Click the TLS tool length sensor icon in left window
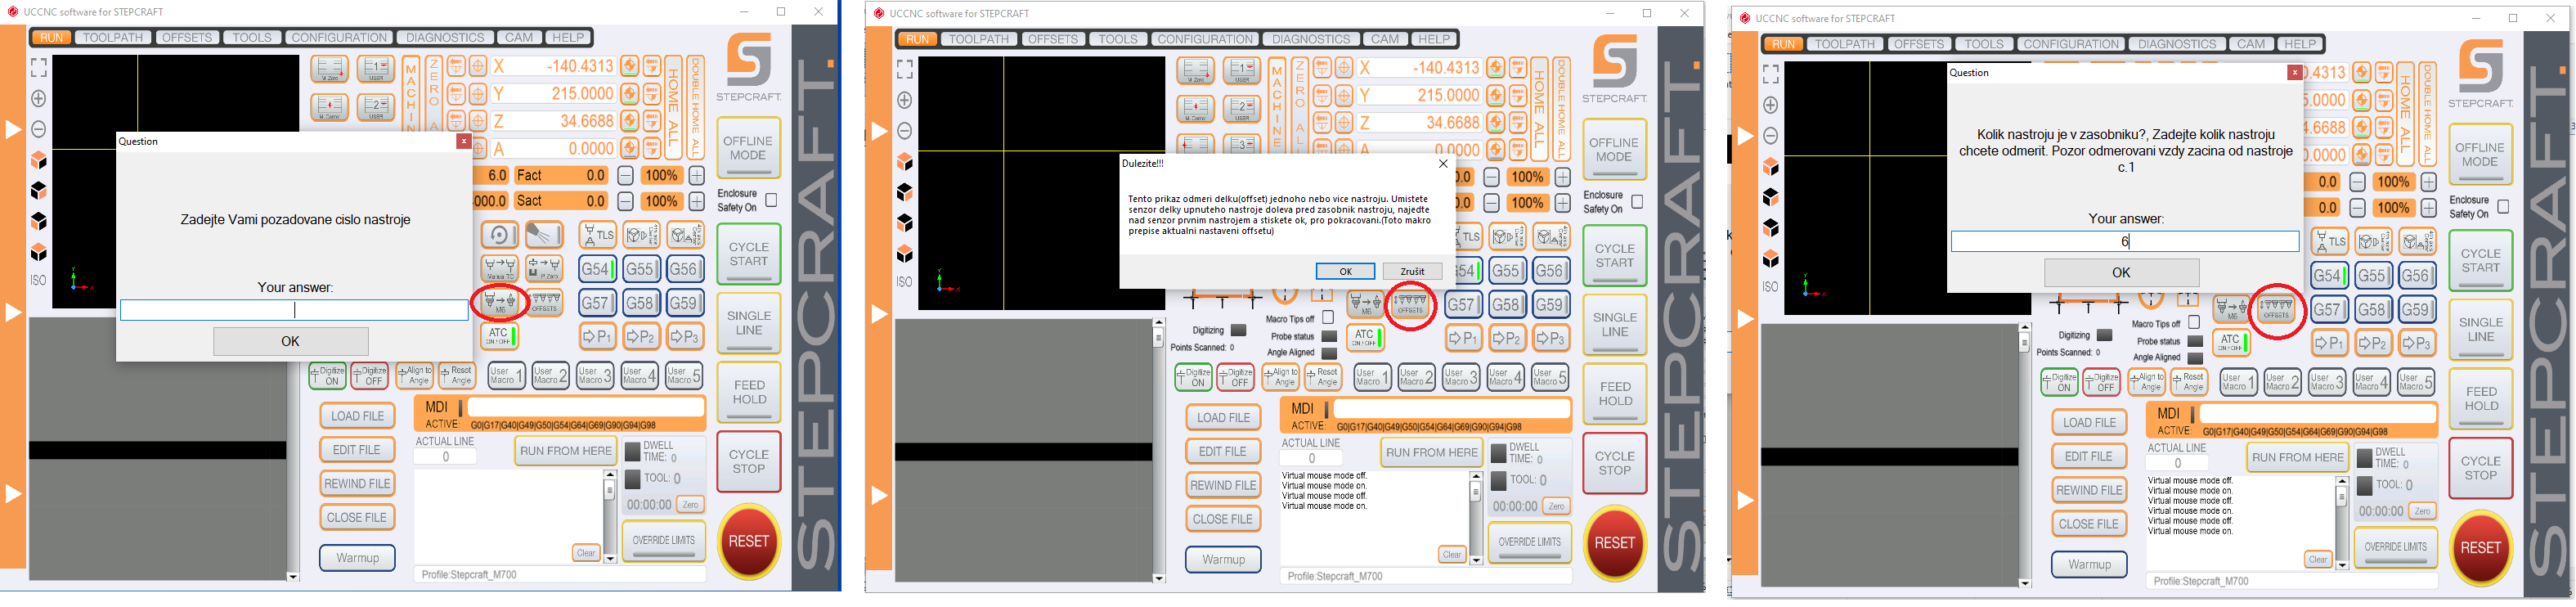 [598, 236]
